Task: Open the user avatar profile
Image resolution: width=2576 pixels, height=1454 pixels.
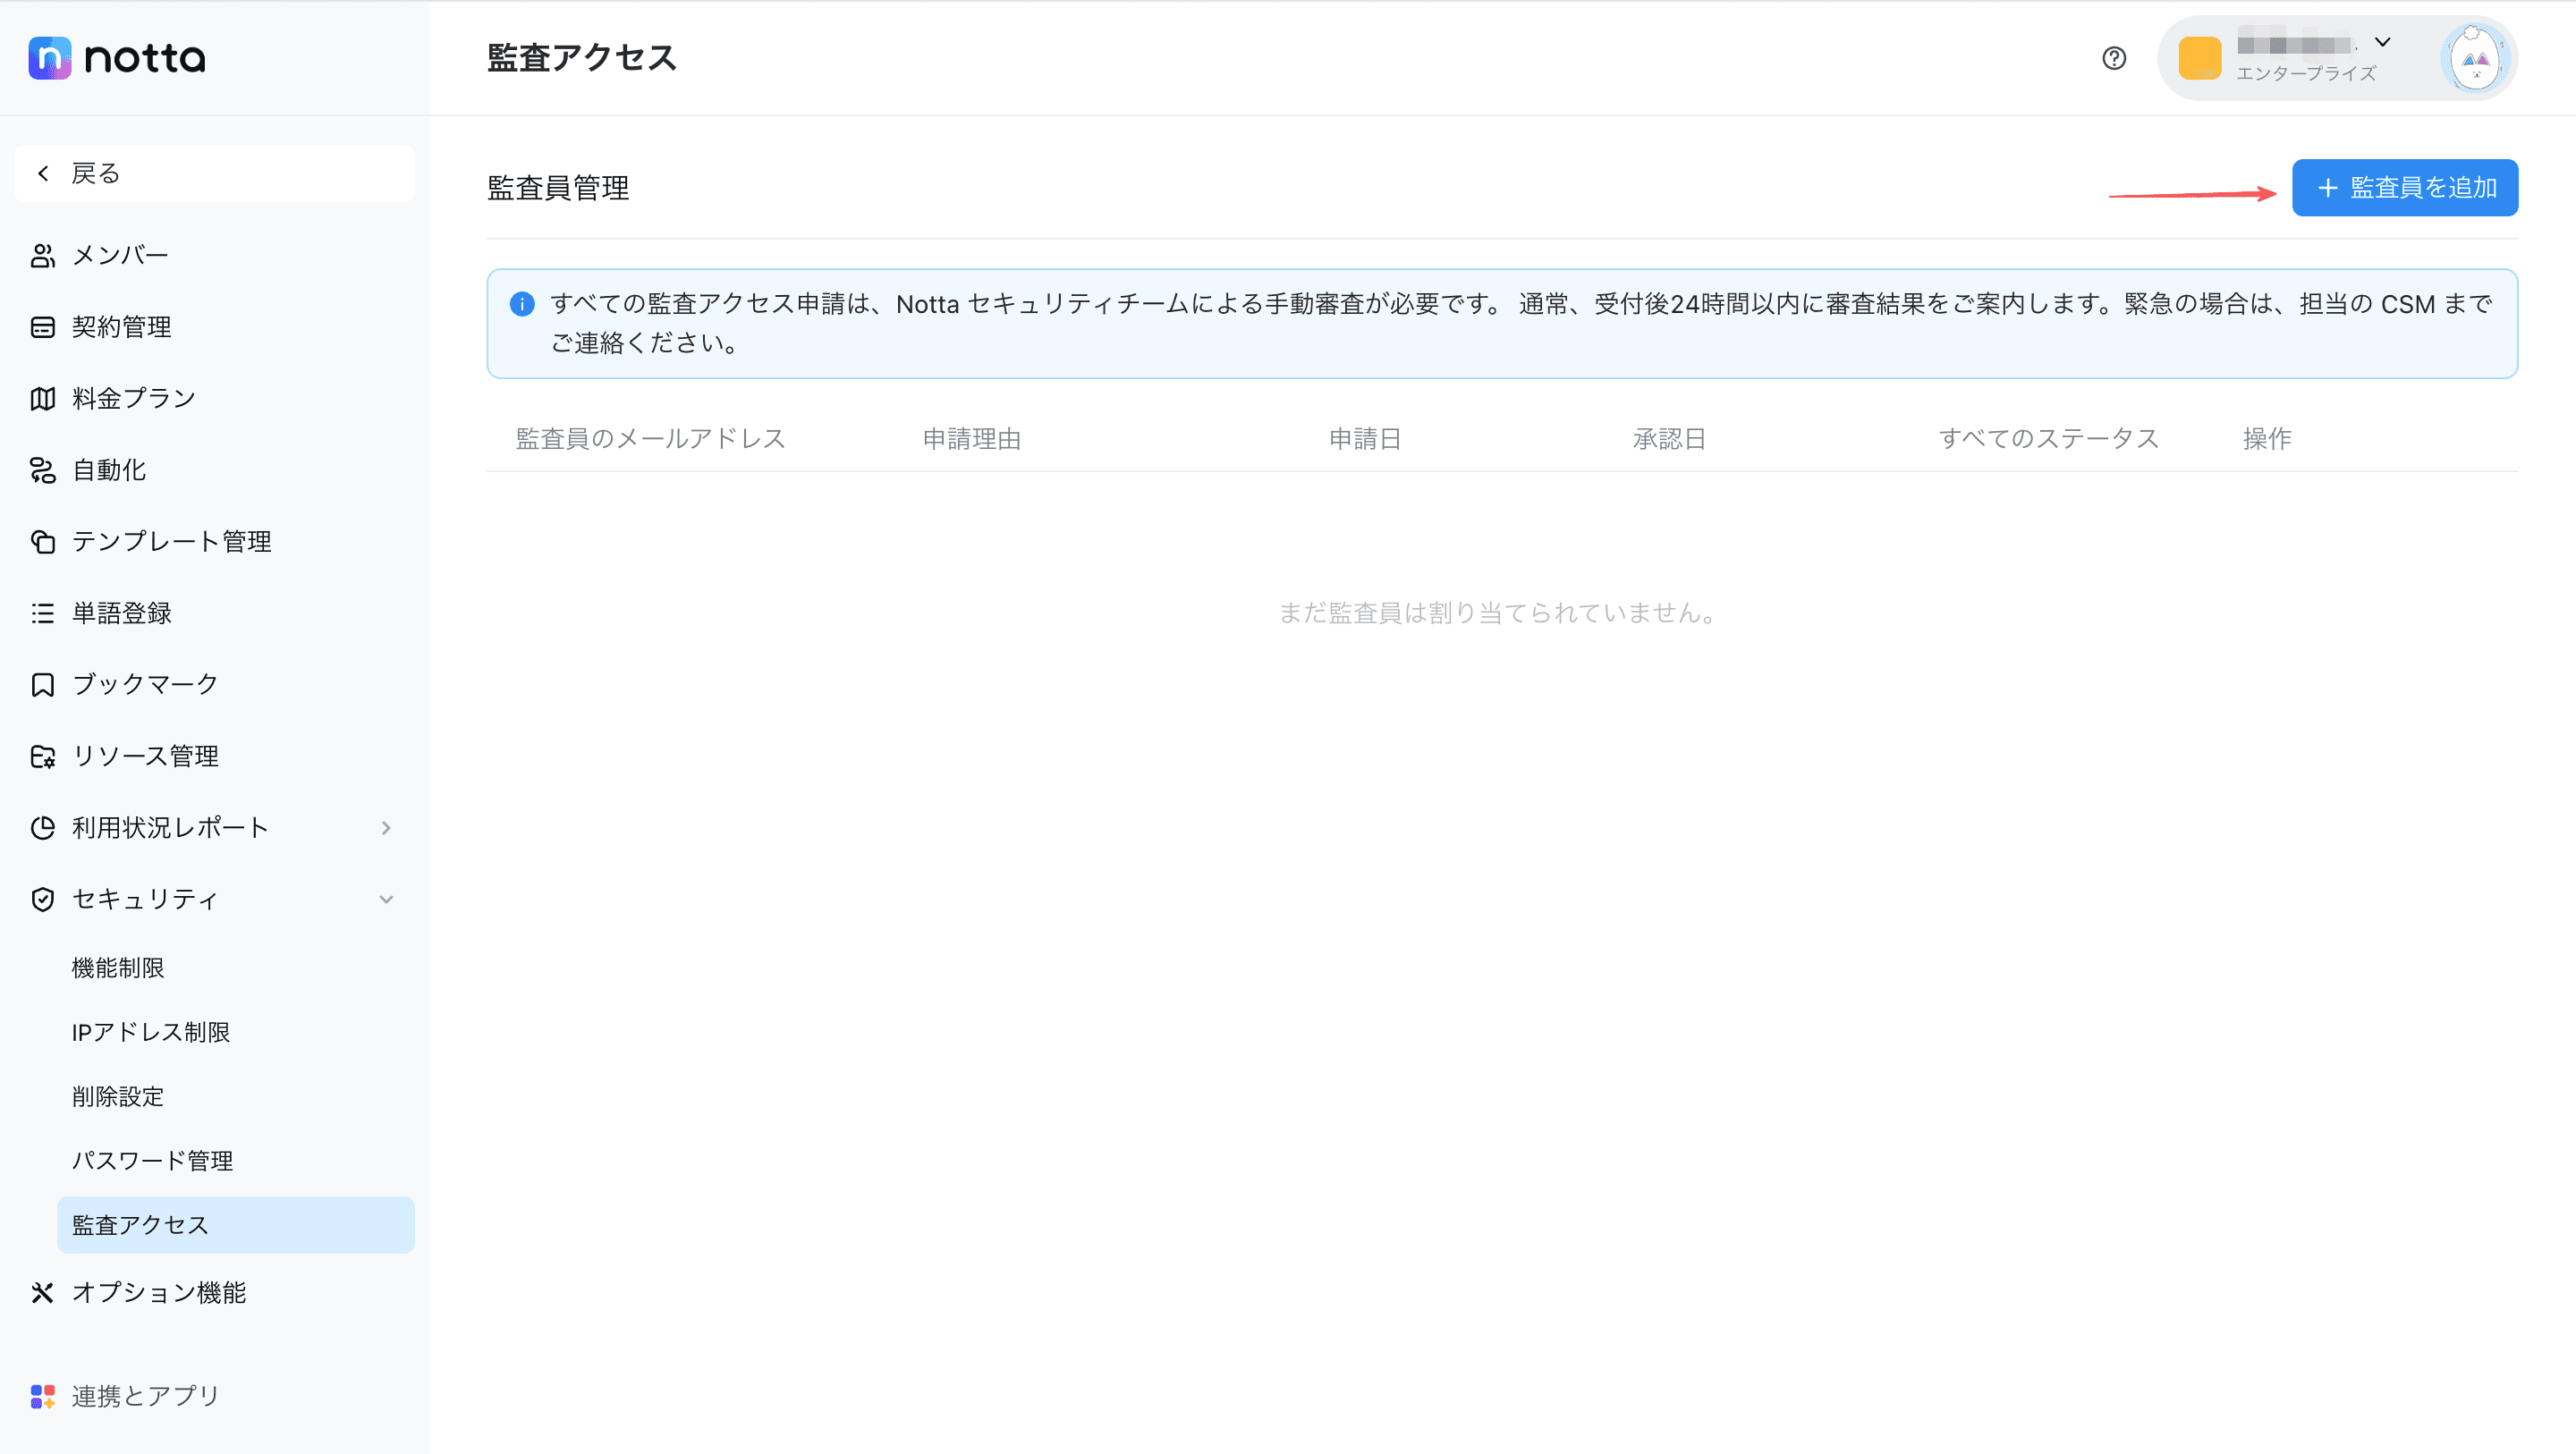Action: (2474, 58)
